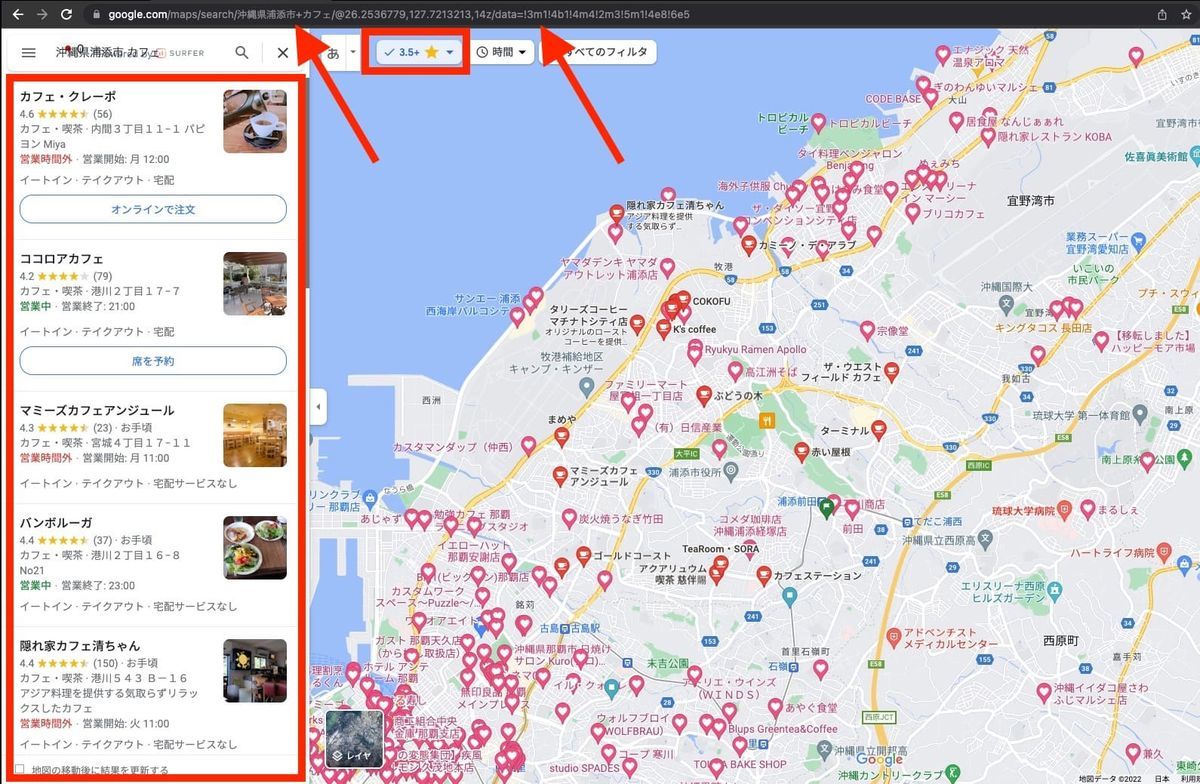
Task: Click the 宗像堂 heart pin
Action: [866, 328]
